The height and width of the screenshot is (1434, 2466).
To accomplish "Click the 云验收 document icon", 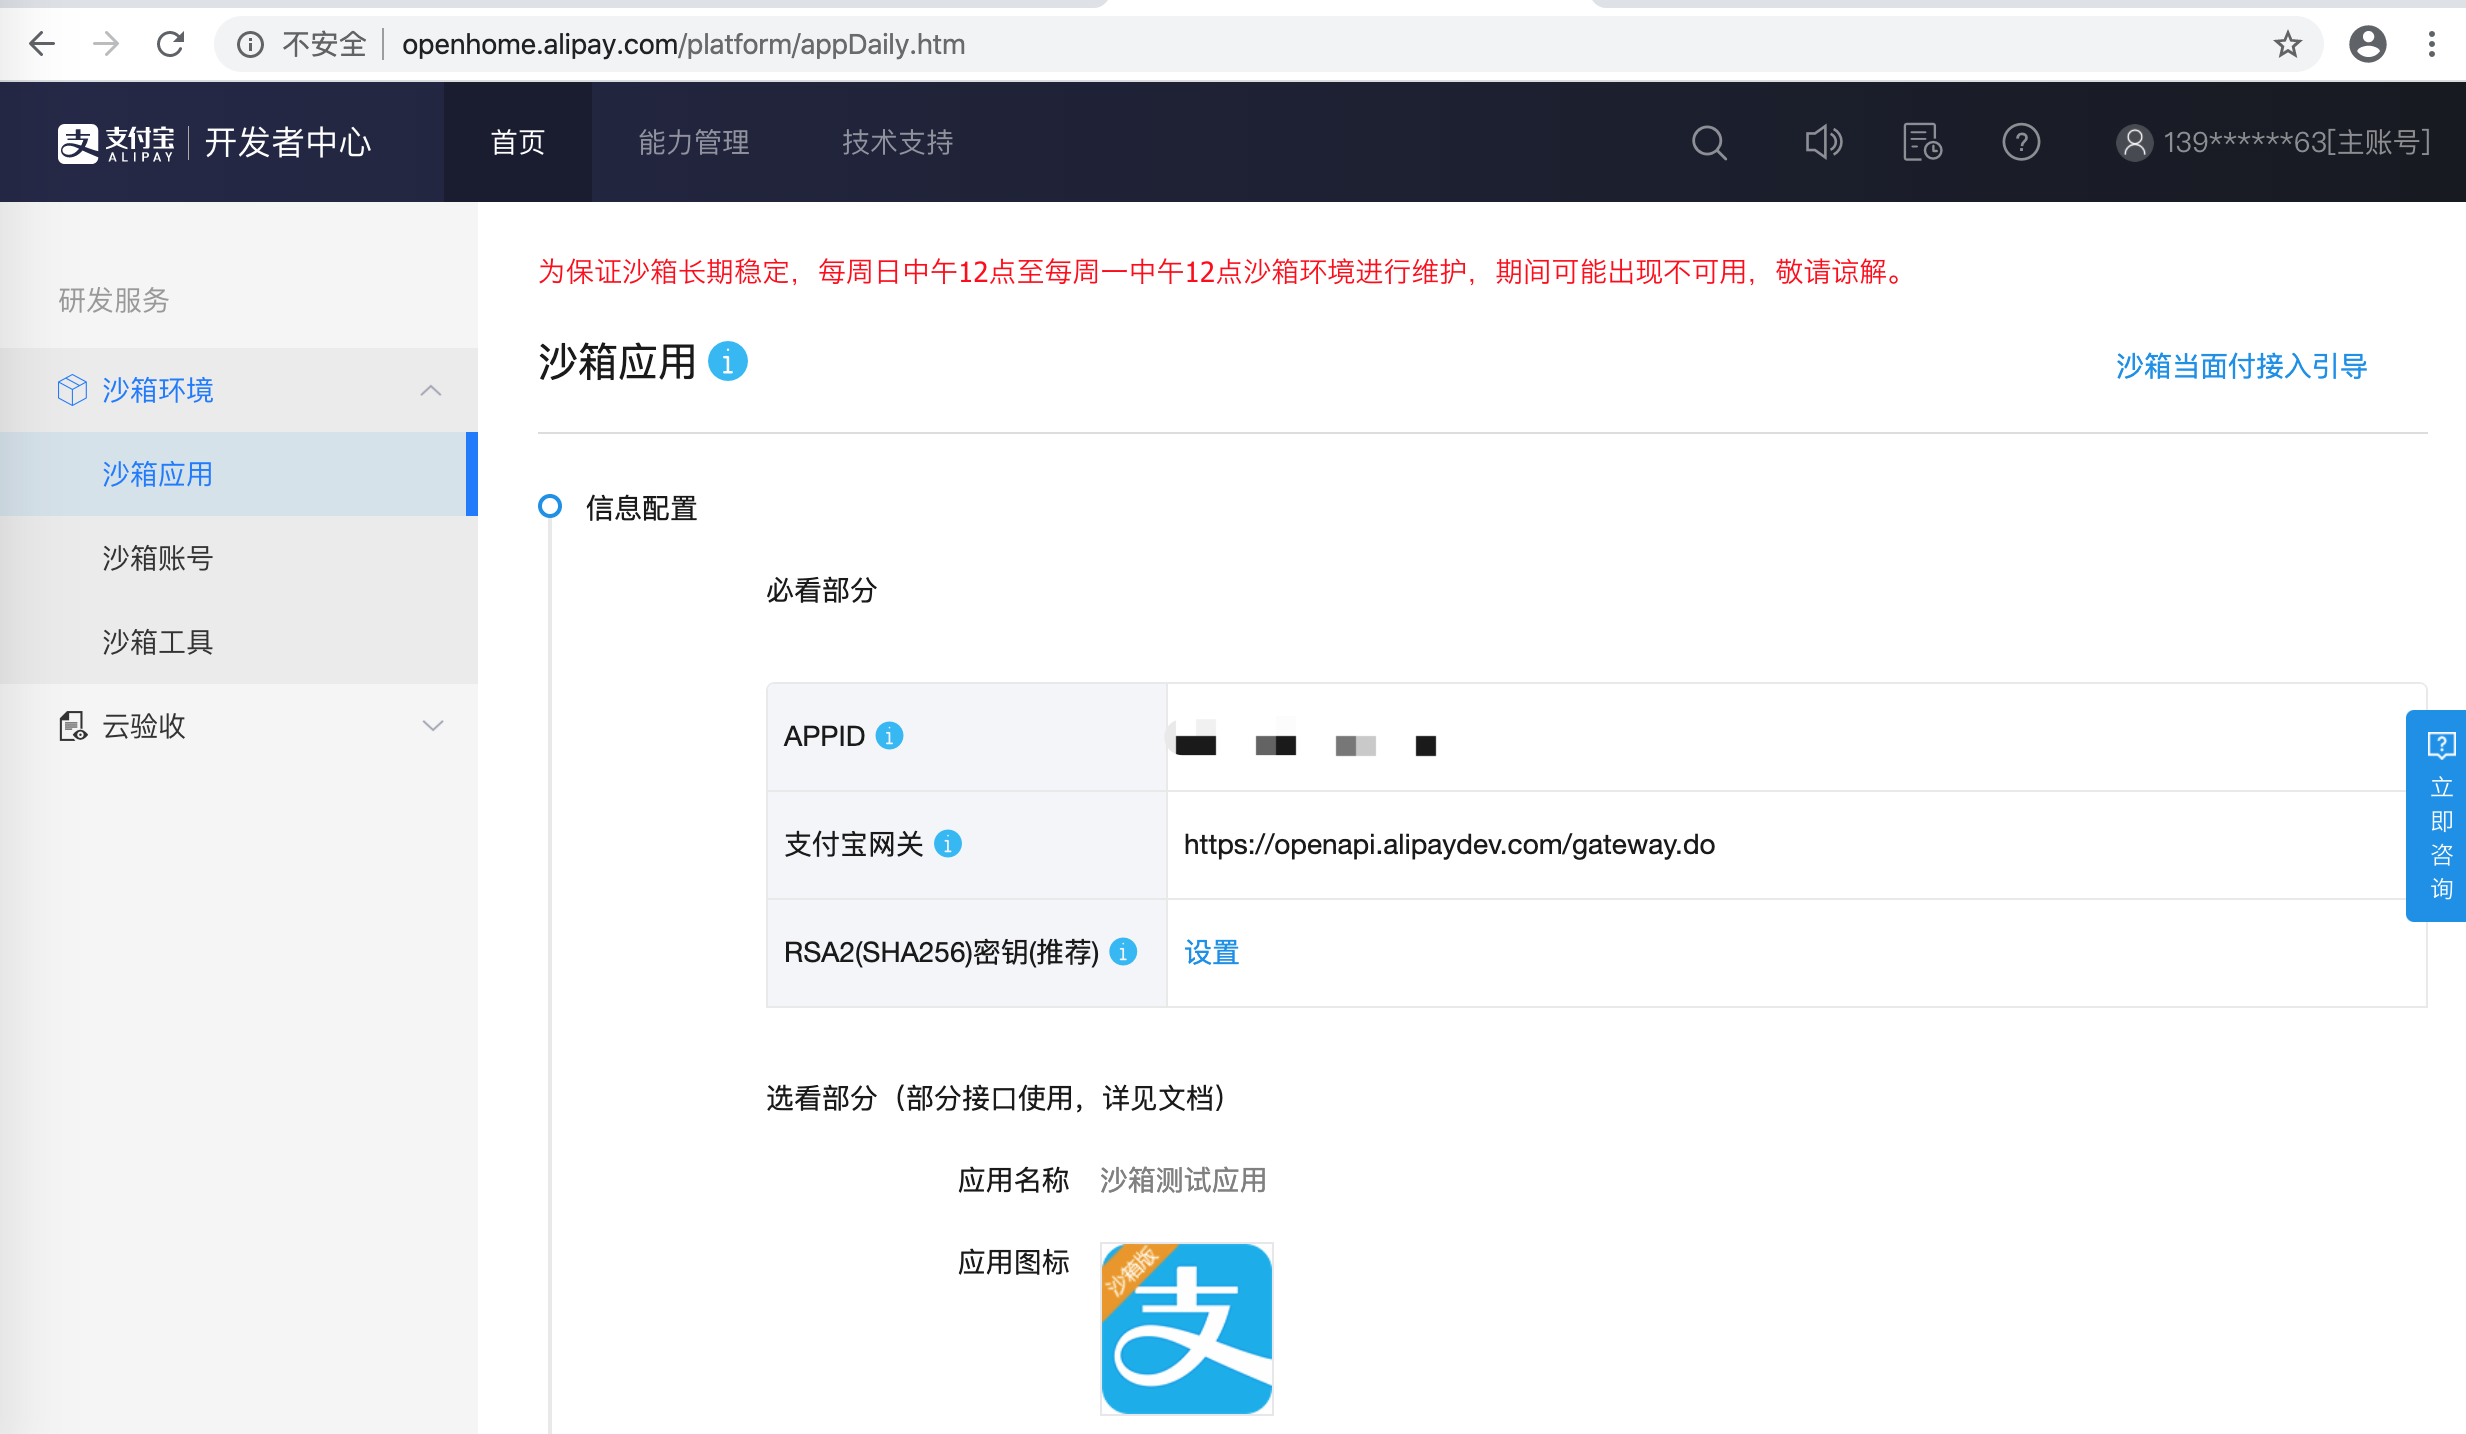I will (72, 726).
